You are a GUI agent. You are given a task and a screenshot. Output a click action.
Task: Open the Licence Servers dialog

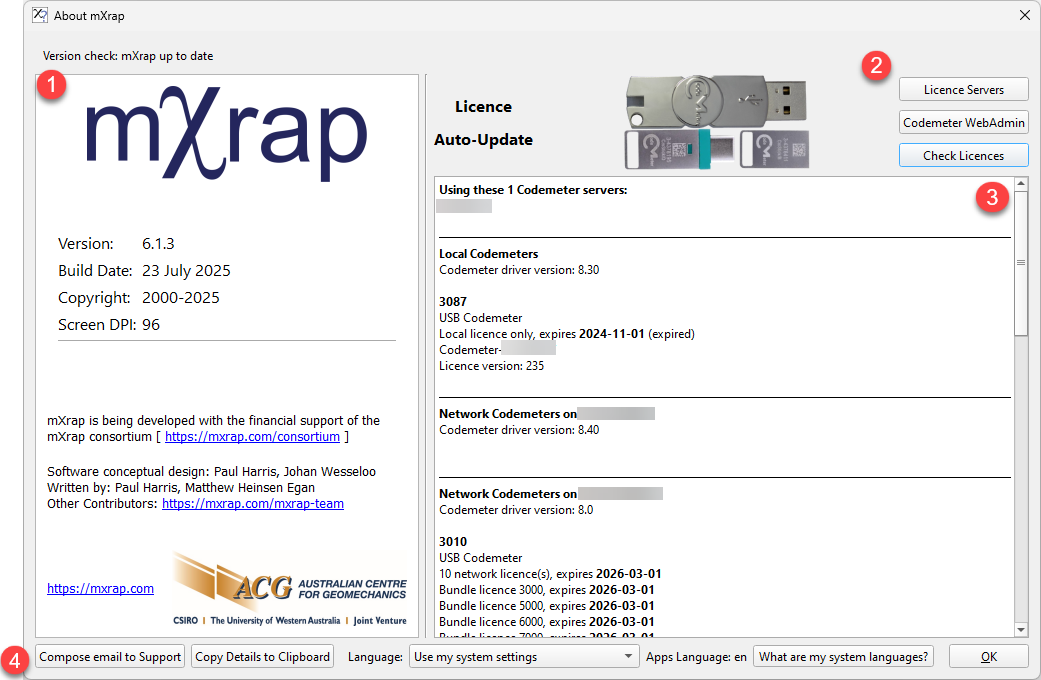[963, 89]
